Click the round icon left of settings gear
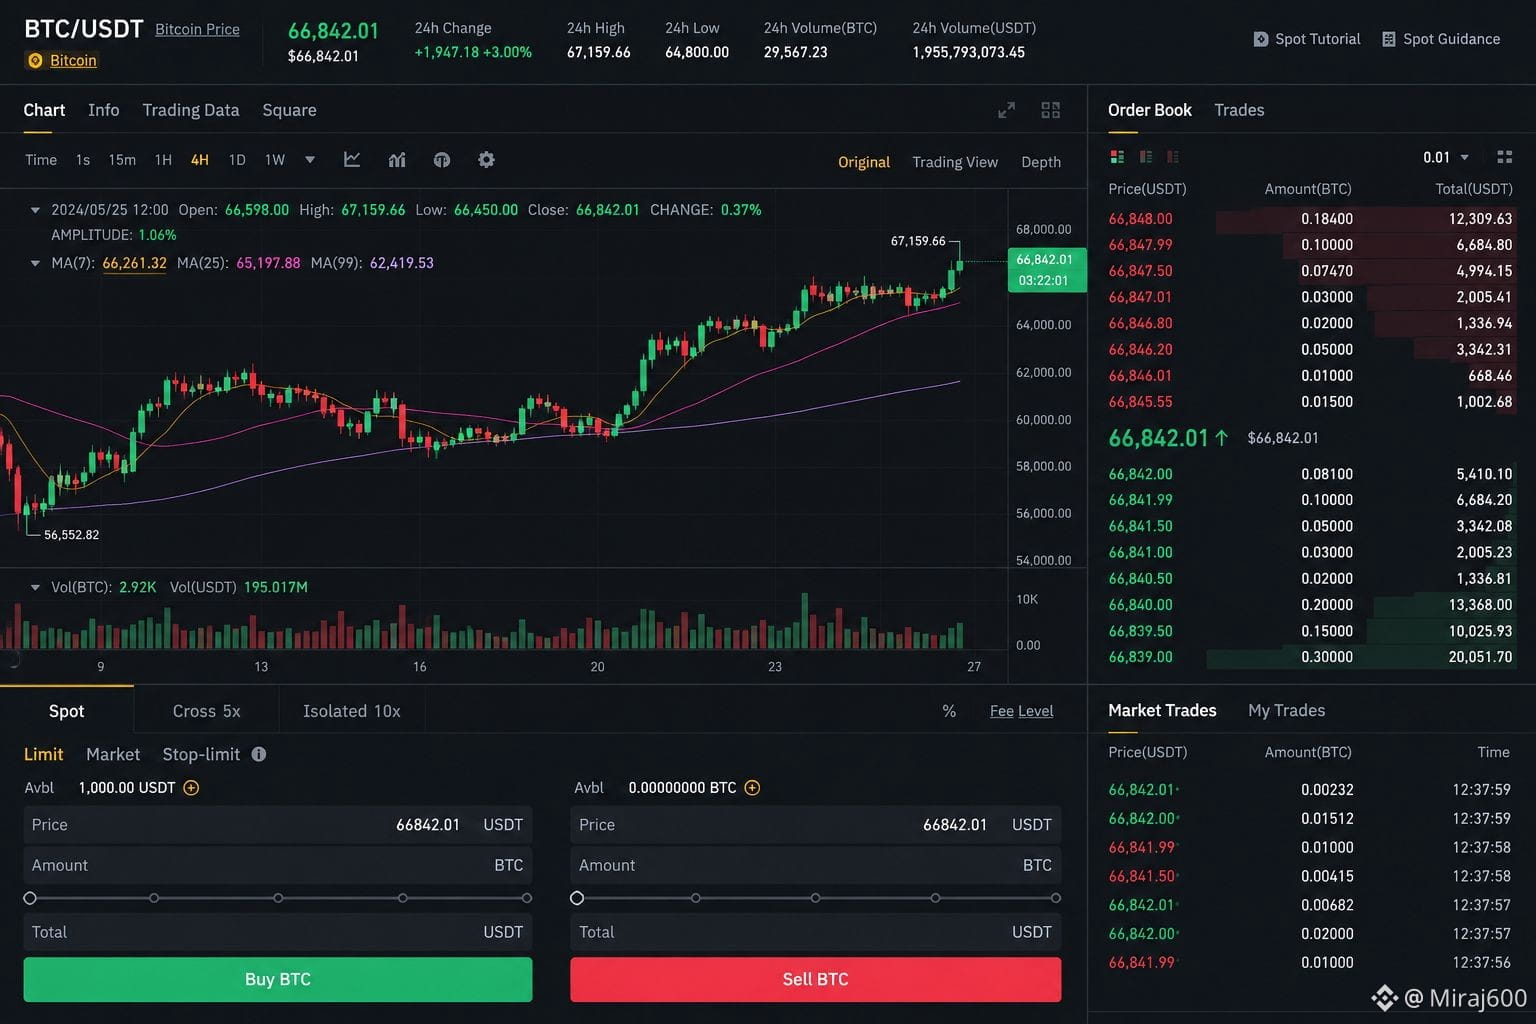Image resolution: width=1536 pixels, height=1024 pixels. pos(442,160)
